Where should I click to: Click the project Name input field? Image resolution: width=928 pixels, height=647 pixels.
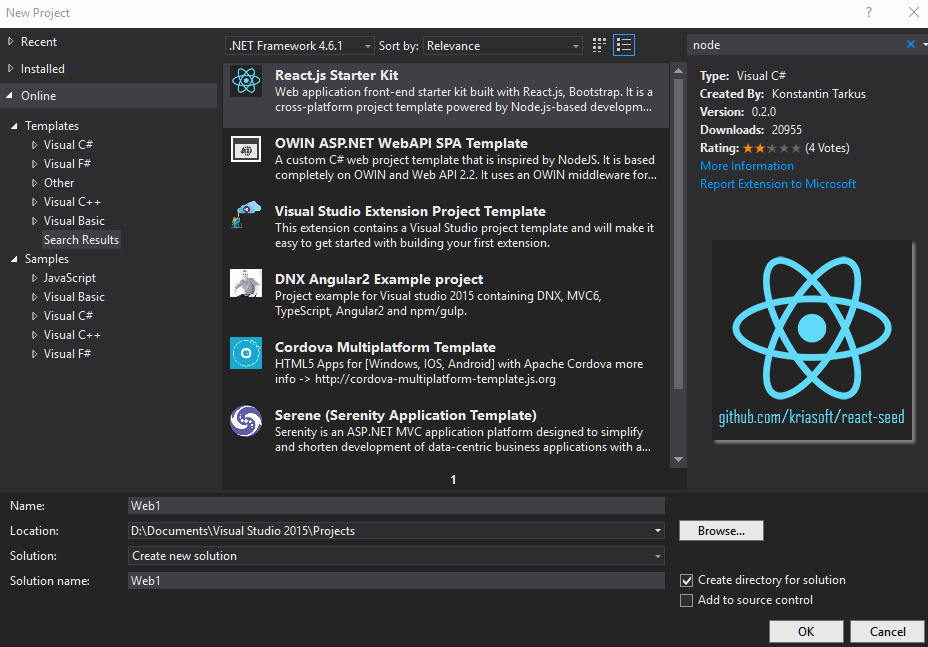point(396,506)
